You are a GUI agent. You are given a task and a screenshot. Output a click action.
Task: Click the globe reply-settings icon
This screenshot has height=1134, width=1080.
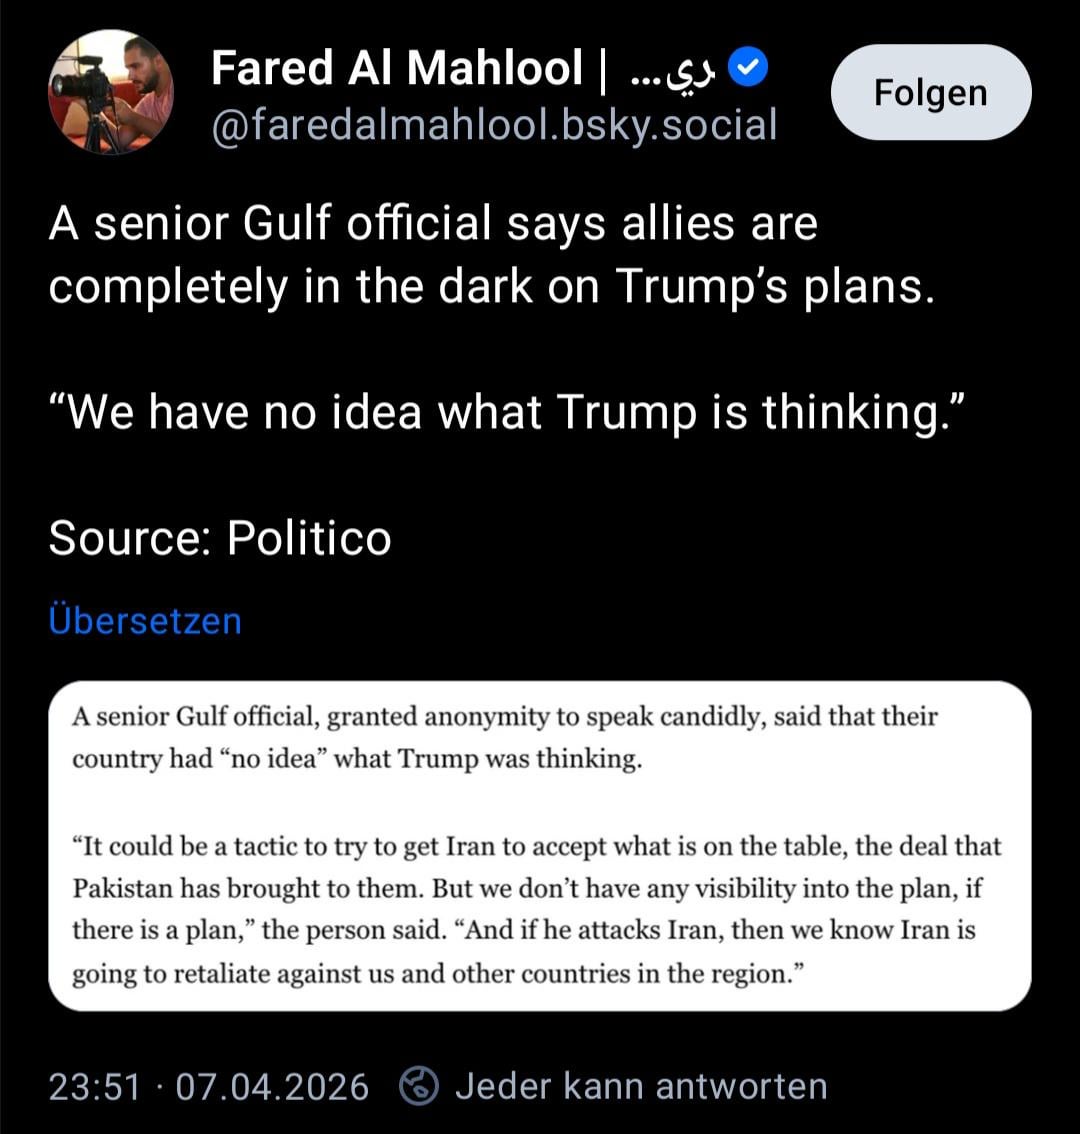(x=419, y=1086)
